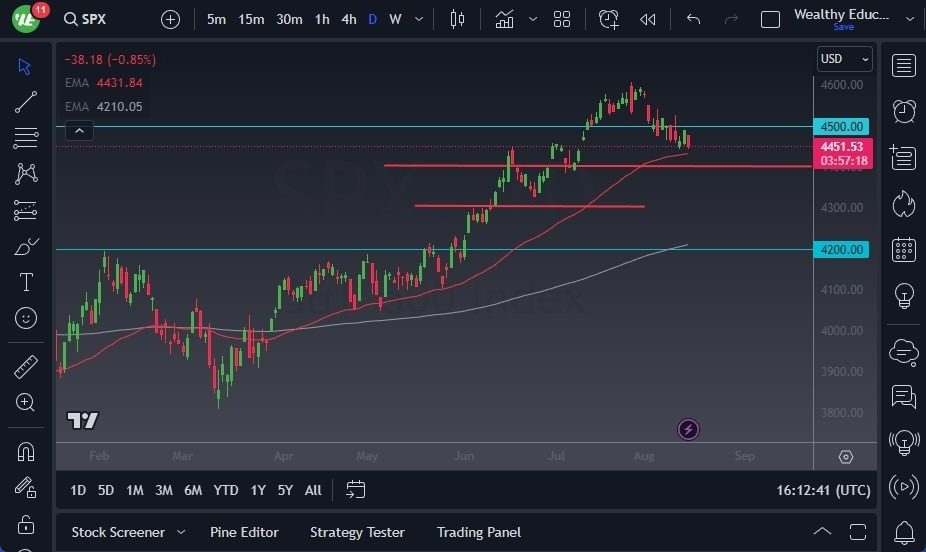Open the Watchlist panel icon
The width and height of the screenshot is (926, 552).
click(904, 66)
